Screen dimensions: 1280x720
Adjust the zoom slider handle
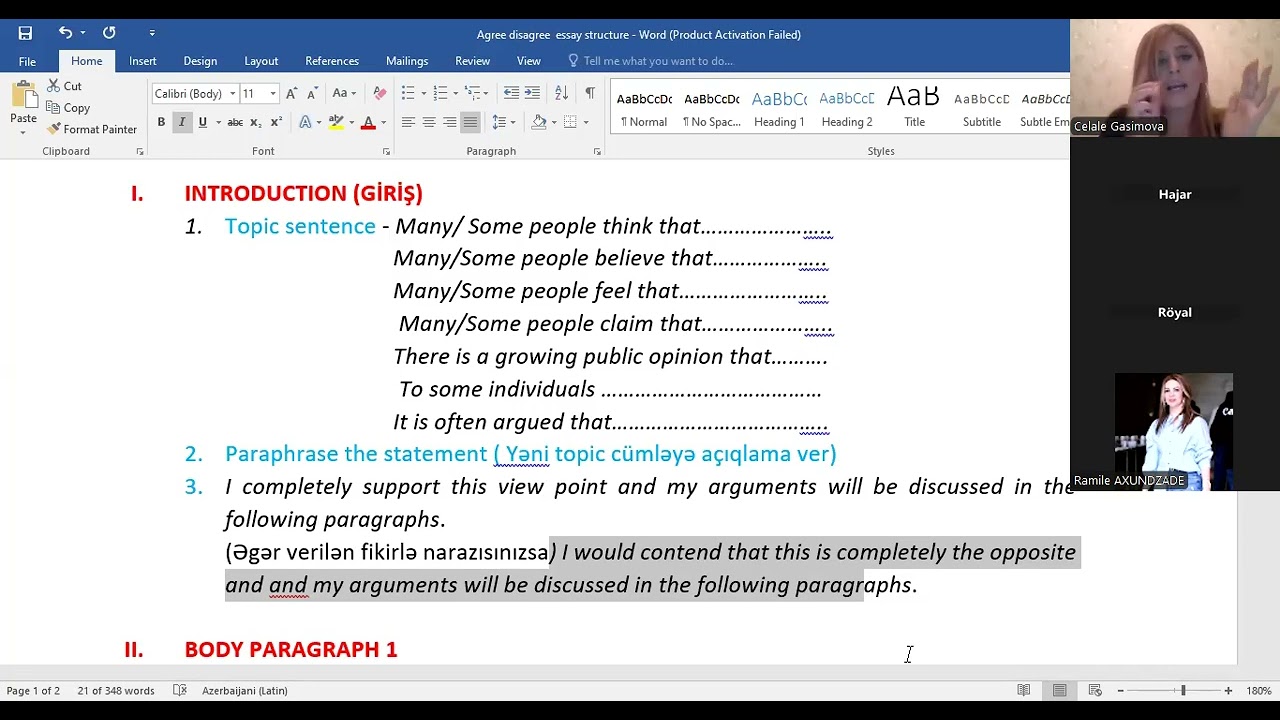[x=1183, y=690]
